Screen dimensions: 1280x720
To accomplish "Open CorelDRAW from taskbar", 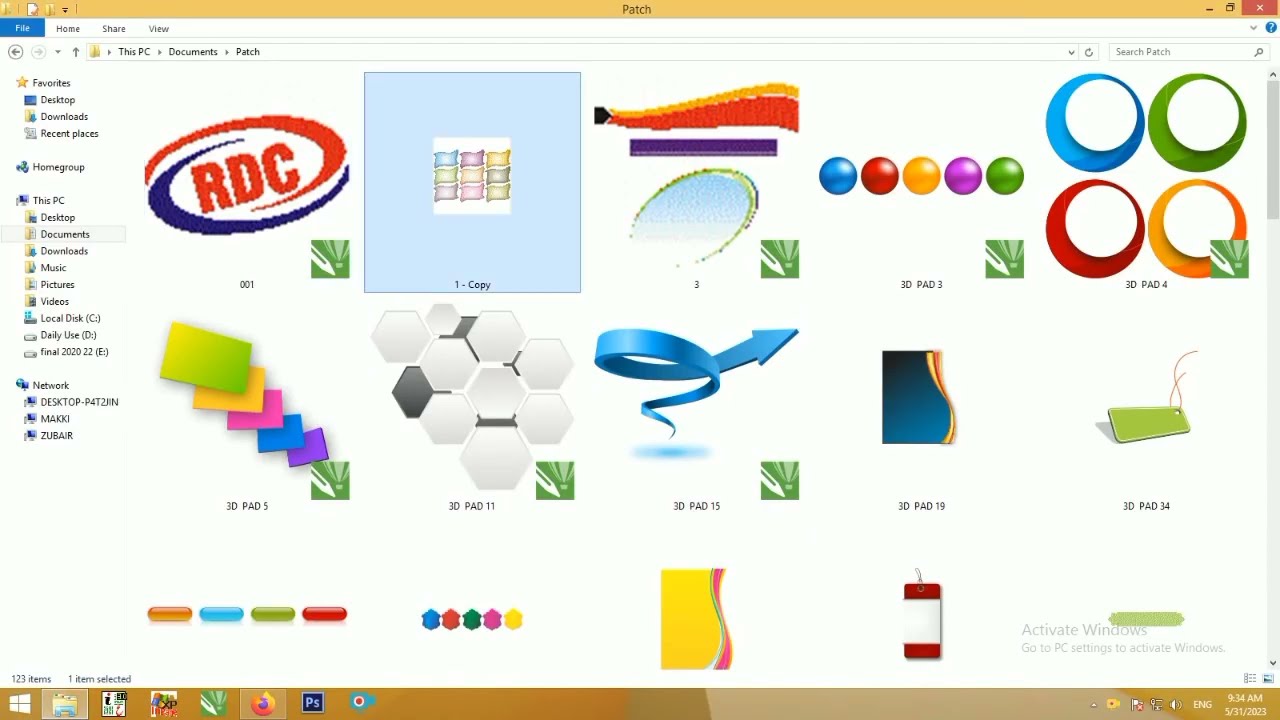I will click(x=213, y=704).
